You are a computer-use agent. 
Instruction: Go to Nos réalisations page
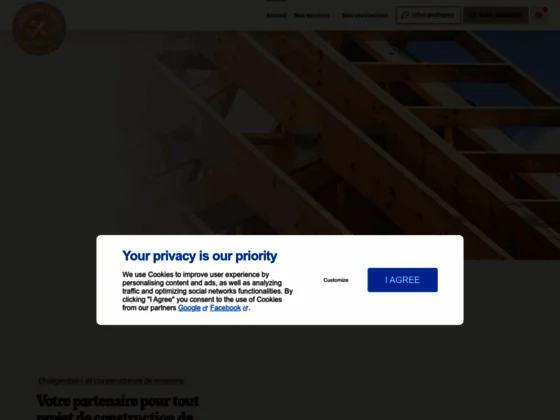365,15
